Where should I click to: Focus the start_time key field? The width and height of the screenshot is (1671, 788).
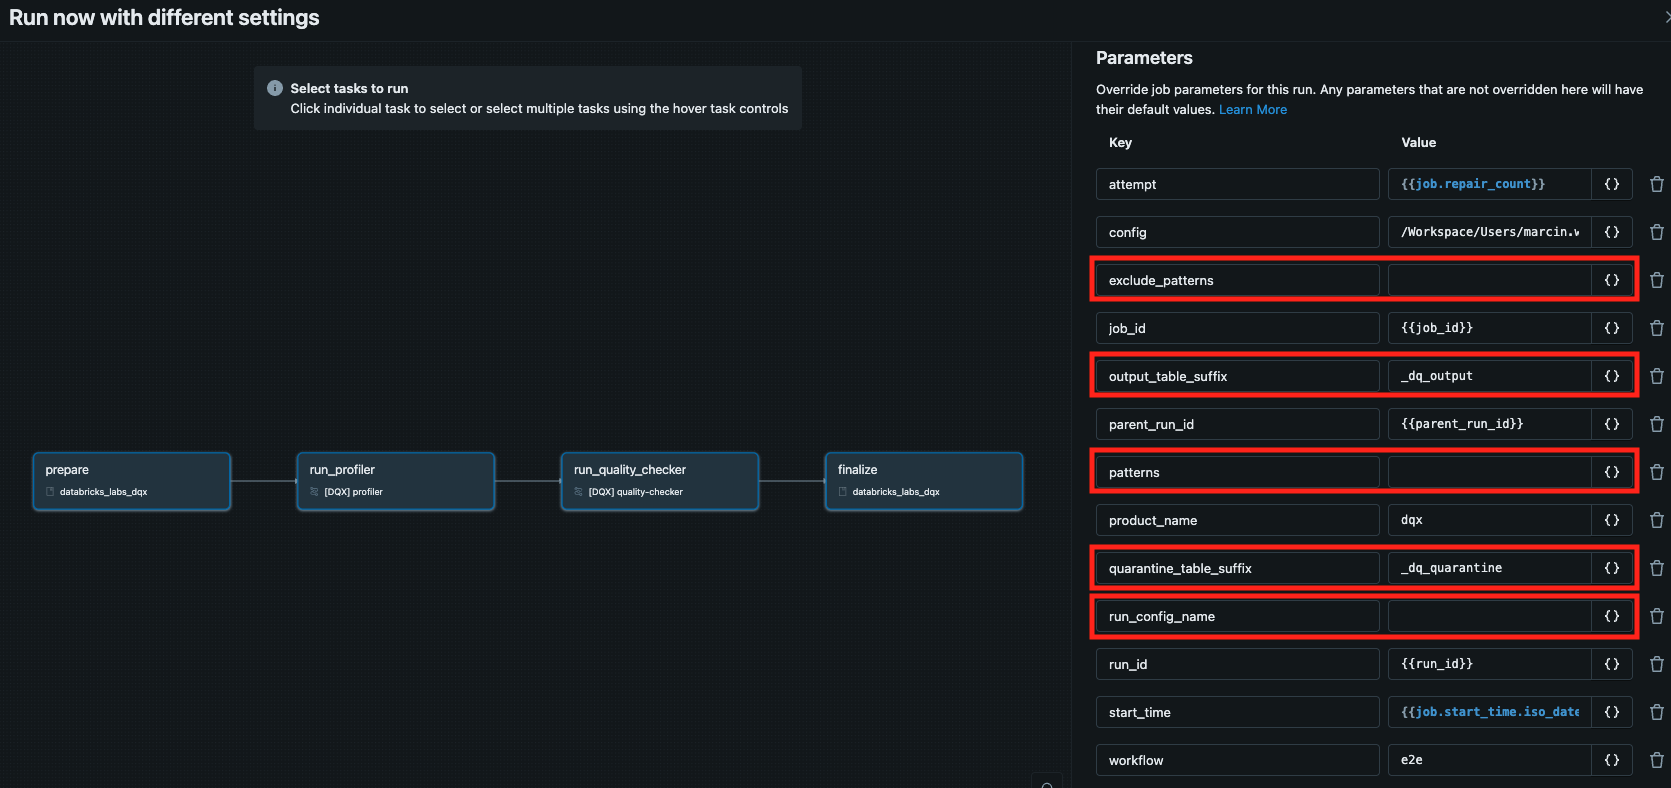point(1237,712)
